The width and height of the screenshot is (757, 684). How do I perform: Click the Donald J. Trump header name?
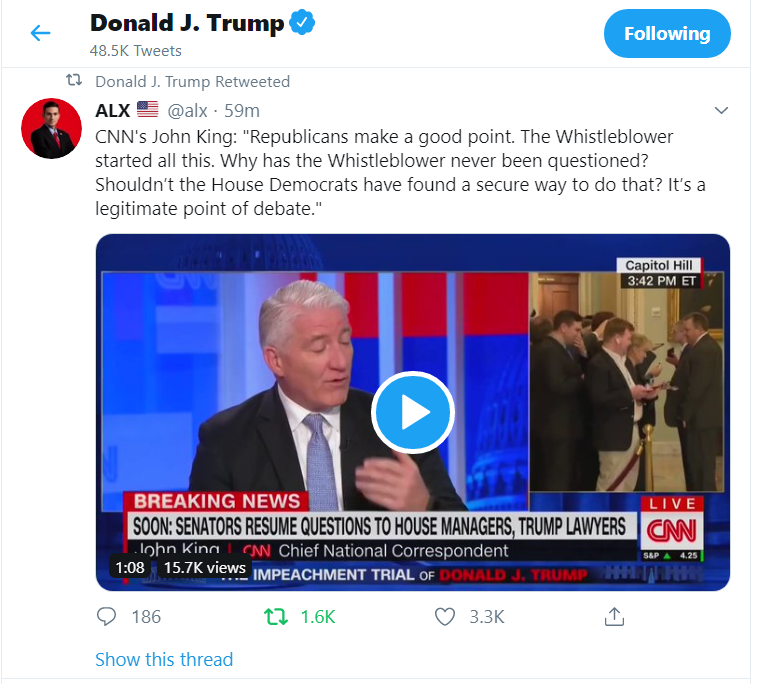(187, 23)
